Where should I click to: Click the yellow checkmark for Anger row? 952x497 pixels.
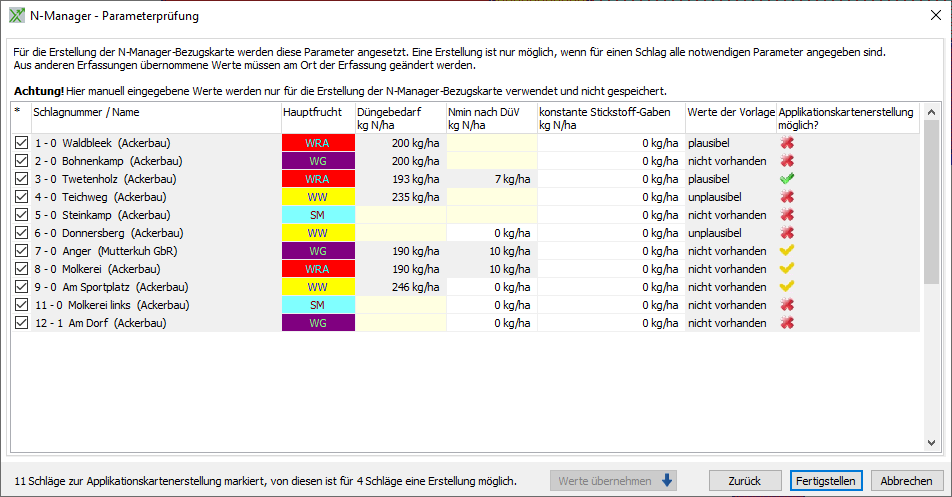pos(788,251)
